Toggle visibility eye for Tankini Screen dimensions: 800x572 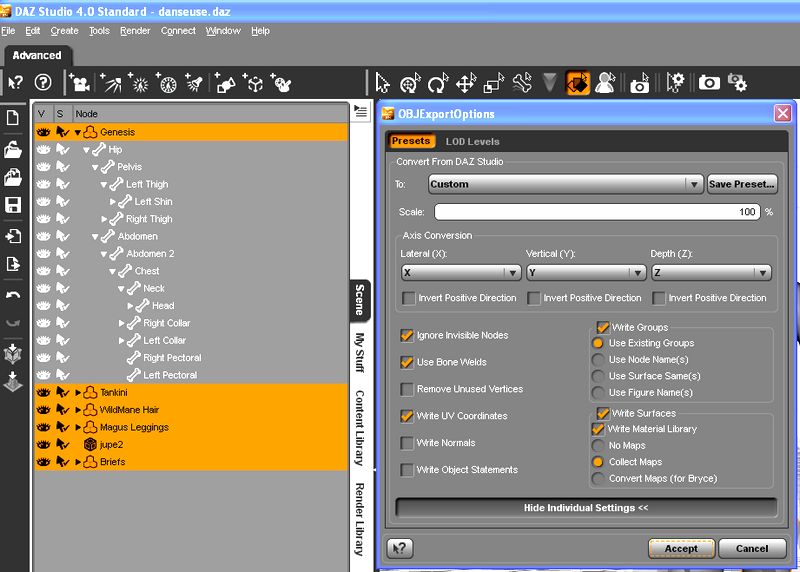coord(43,392)
